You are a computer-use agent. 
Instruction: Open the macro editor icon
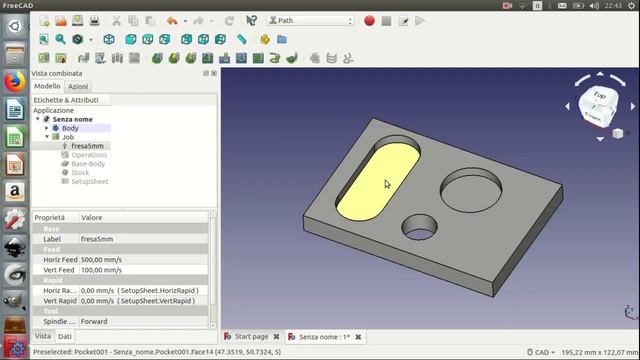pyautogui.click(x=403, y=20)
